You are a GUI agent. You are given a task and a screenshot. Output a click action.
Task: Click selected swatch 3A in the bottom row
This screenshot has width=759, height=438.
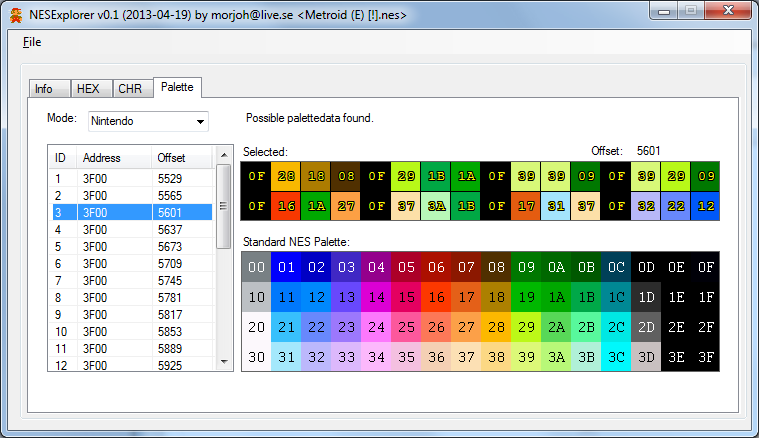click(x=436, y=206)
